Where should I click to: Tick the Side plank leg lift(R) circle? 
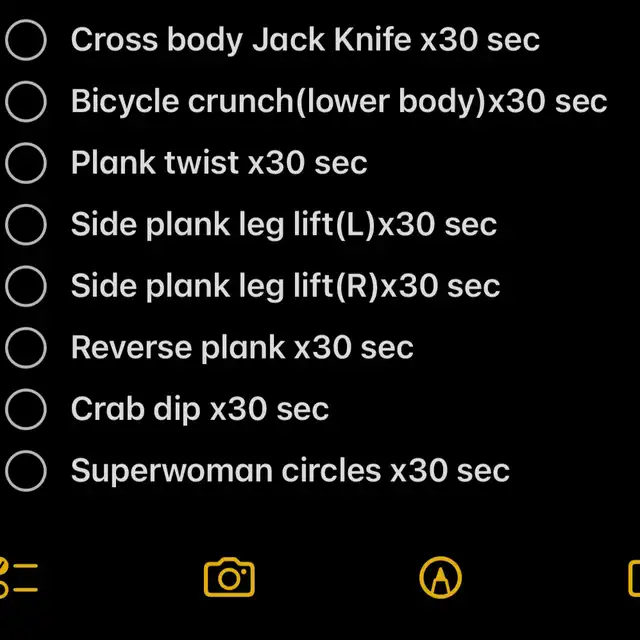pos(26,286)
